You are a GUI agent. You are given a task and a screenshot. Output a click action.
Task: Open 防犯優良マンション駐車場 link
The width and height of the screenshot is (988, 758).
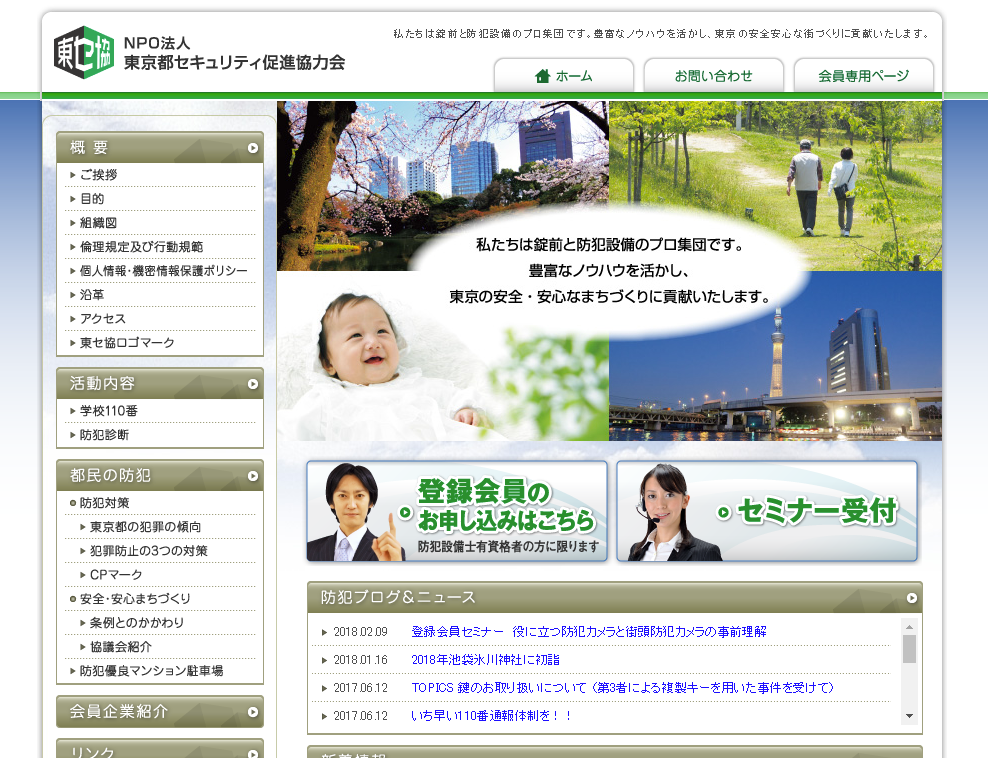151,670
